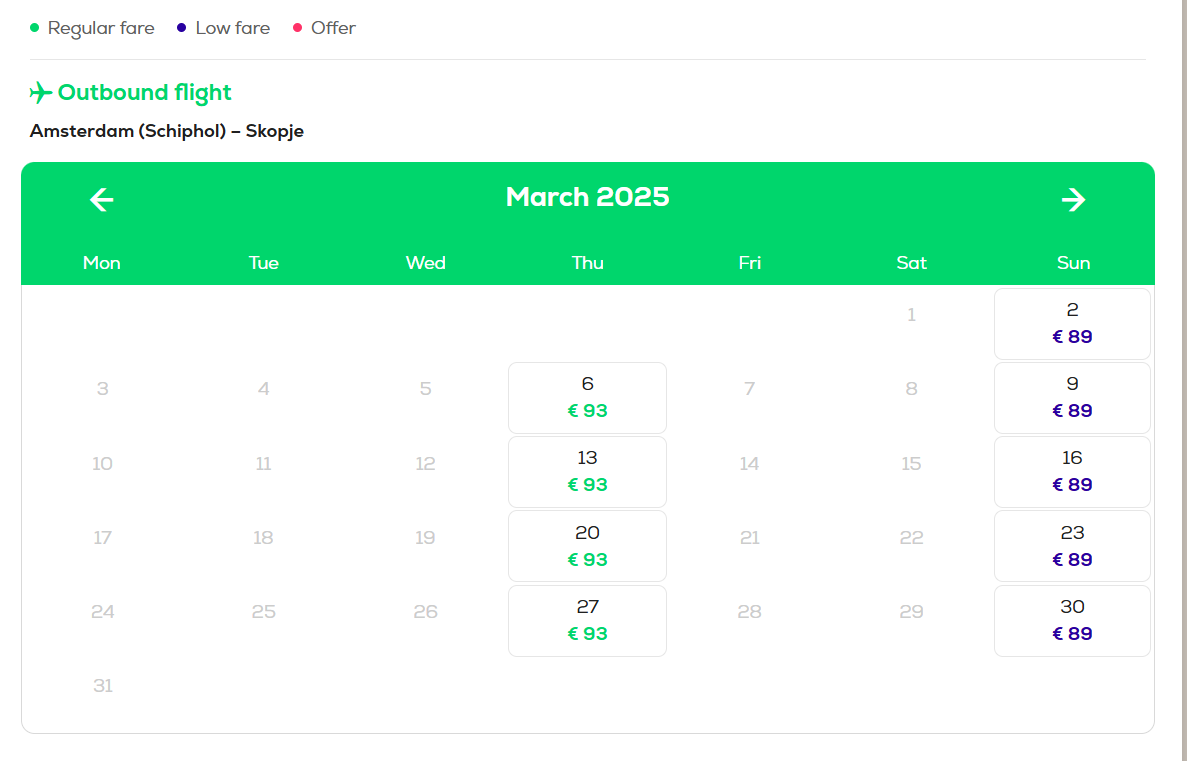Click the green Regular fare legend dot

point(35,28)
